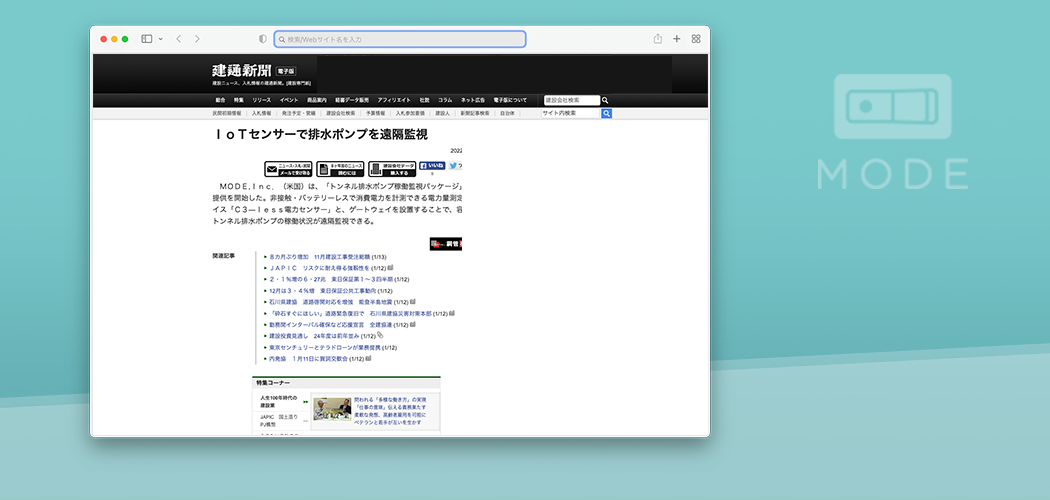Click the blue サイト内検索 search button
Image resolution: width=1050 pixels, height=500 pixels.
pyautogui.click(x=606, y=113)
